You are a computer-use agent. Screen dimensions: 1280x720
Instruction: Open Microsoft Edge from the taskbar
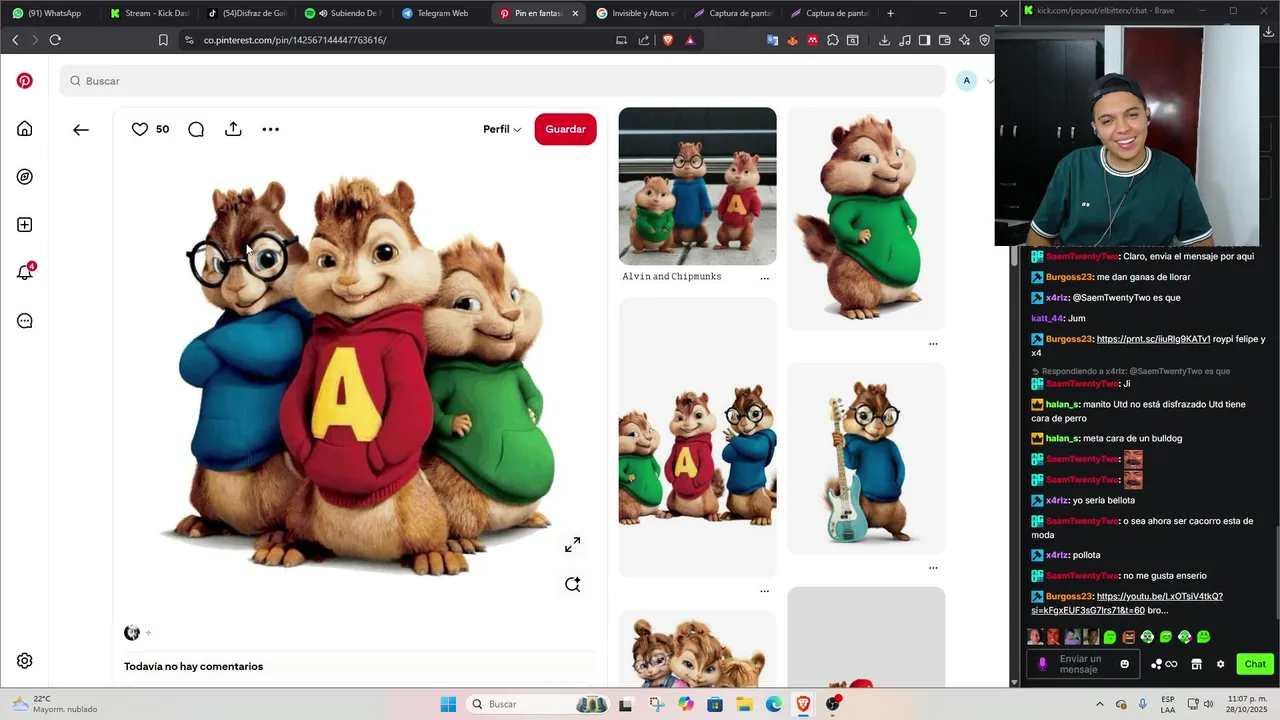[774, 704]
